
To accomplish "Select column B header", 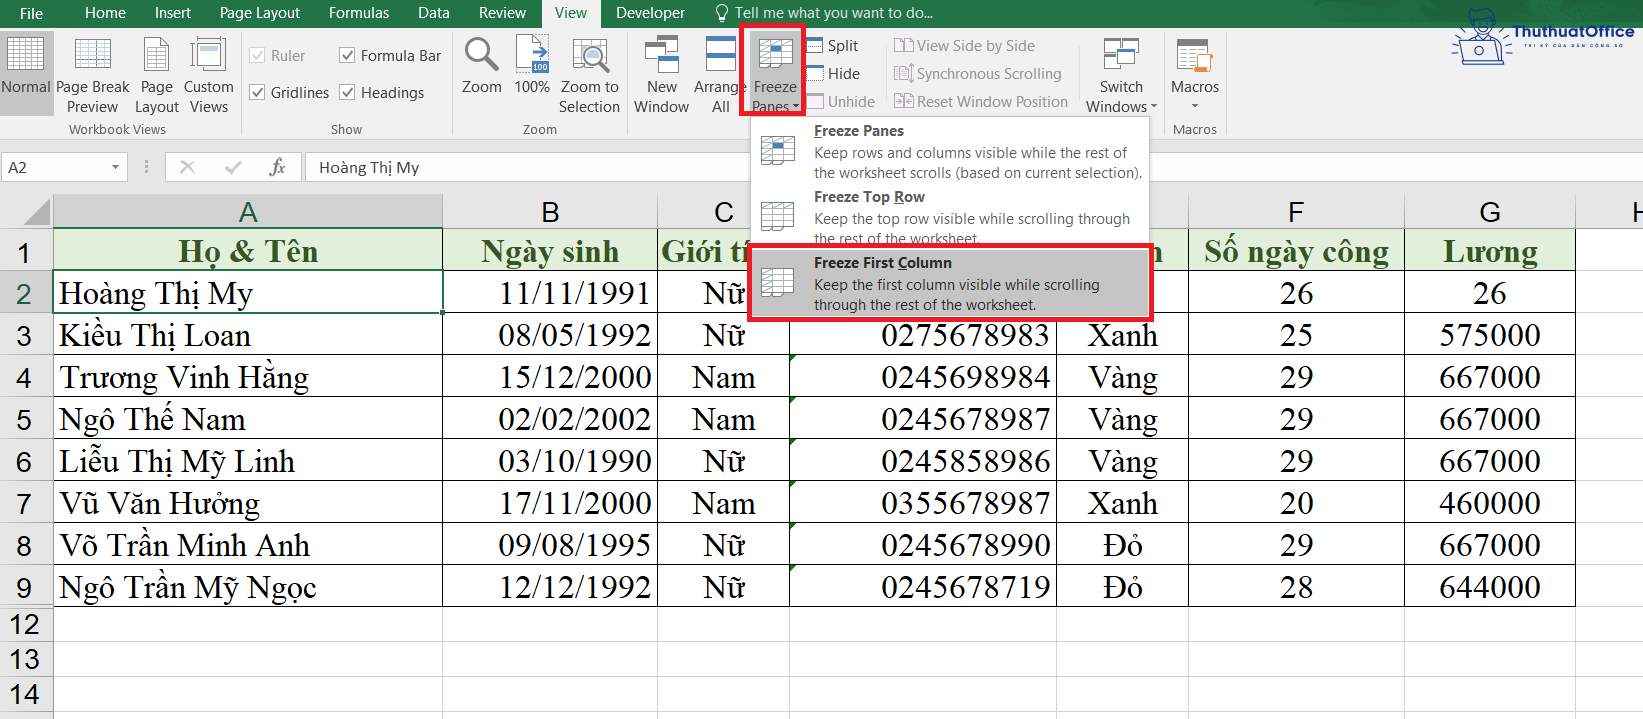I will 550,212.
